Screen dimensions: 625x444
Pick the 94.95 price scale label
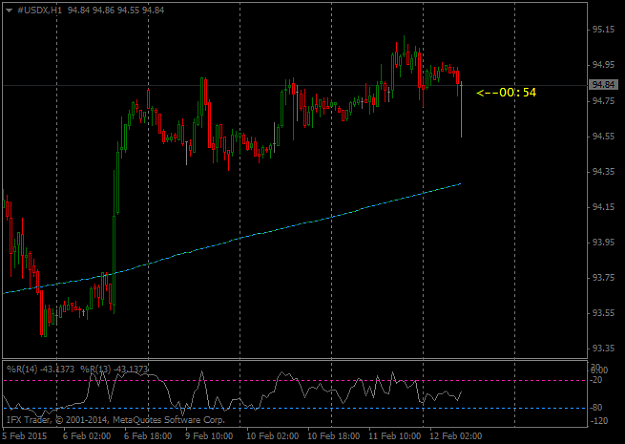coord(603,65)
